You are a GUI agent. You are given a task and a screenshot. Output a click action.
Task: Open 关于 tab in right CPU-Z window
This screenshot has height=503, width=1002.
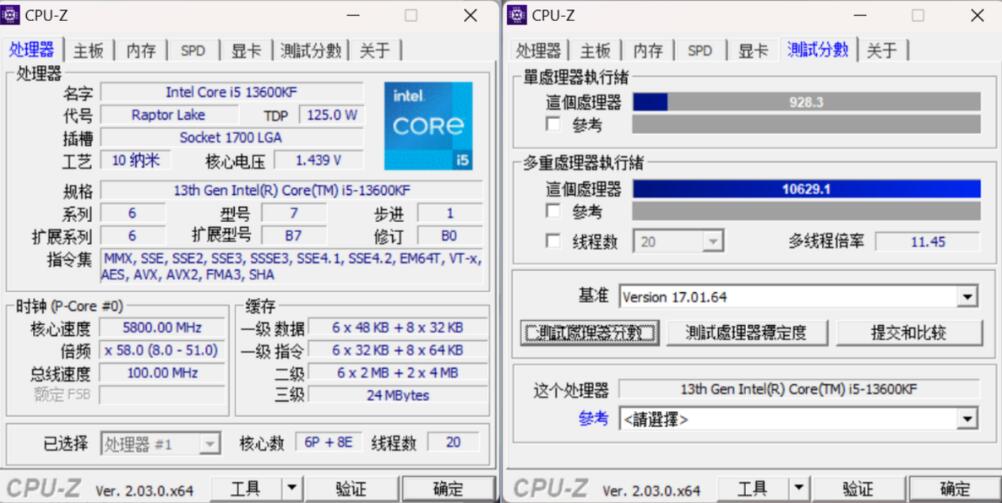(x=882, y=50)
